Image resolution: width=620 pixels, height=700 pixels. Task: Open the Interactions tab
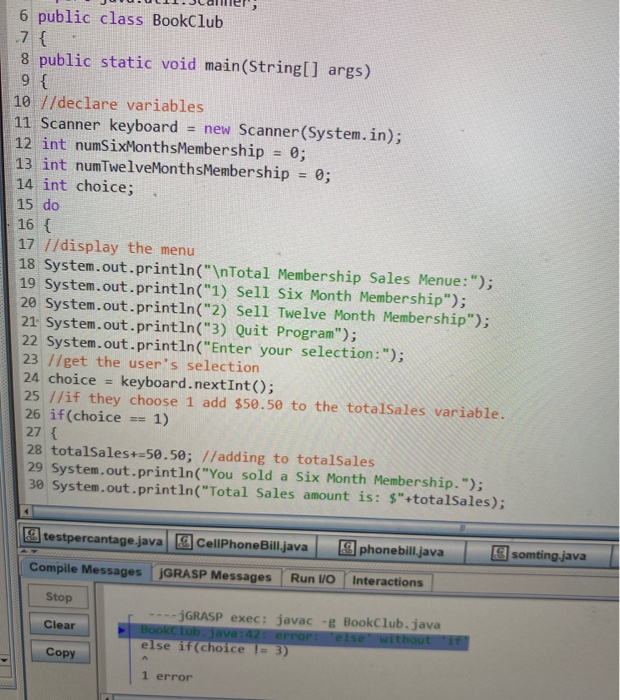point(387,581)
